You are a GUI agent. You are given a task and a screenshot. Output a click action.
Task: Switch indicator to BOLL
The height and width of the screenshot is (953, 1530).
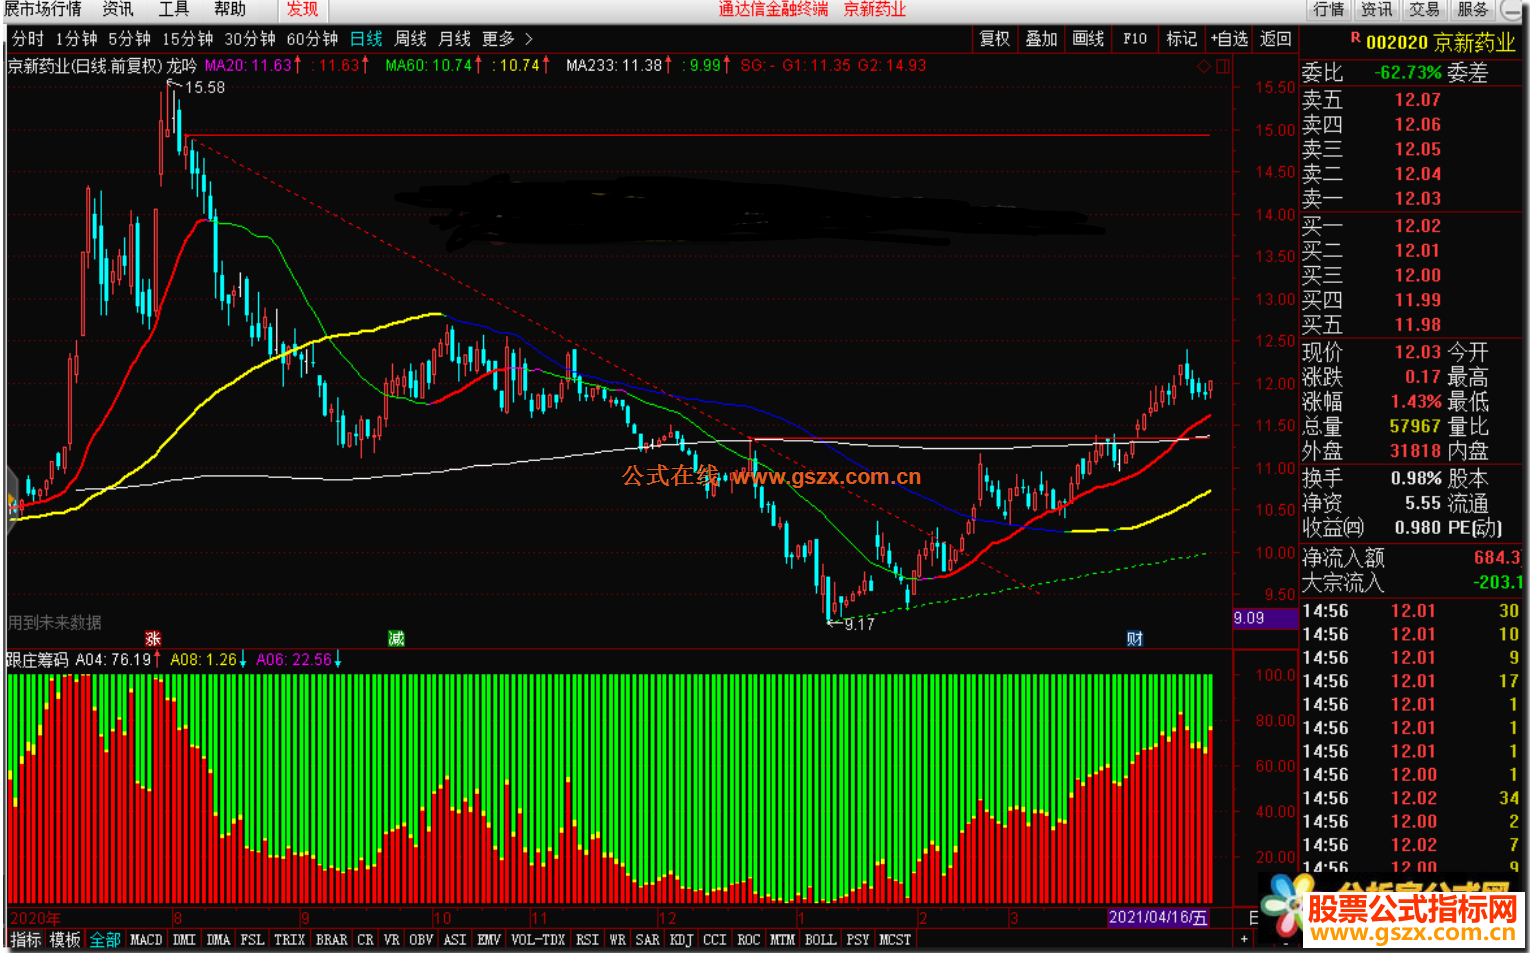coord(820,940)
